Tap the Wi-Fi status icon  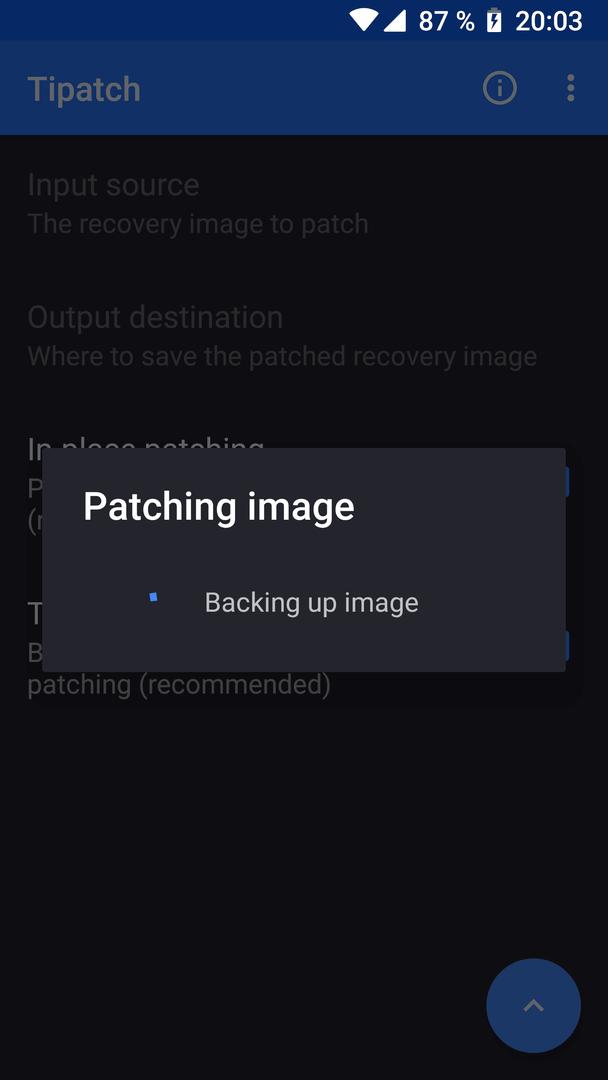pyautogui.click(x=363, y=21)
